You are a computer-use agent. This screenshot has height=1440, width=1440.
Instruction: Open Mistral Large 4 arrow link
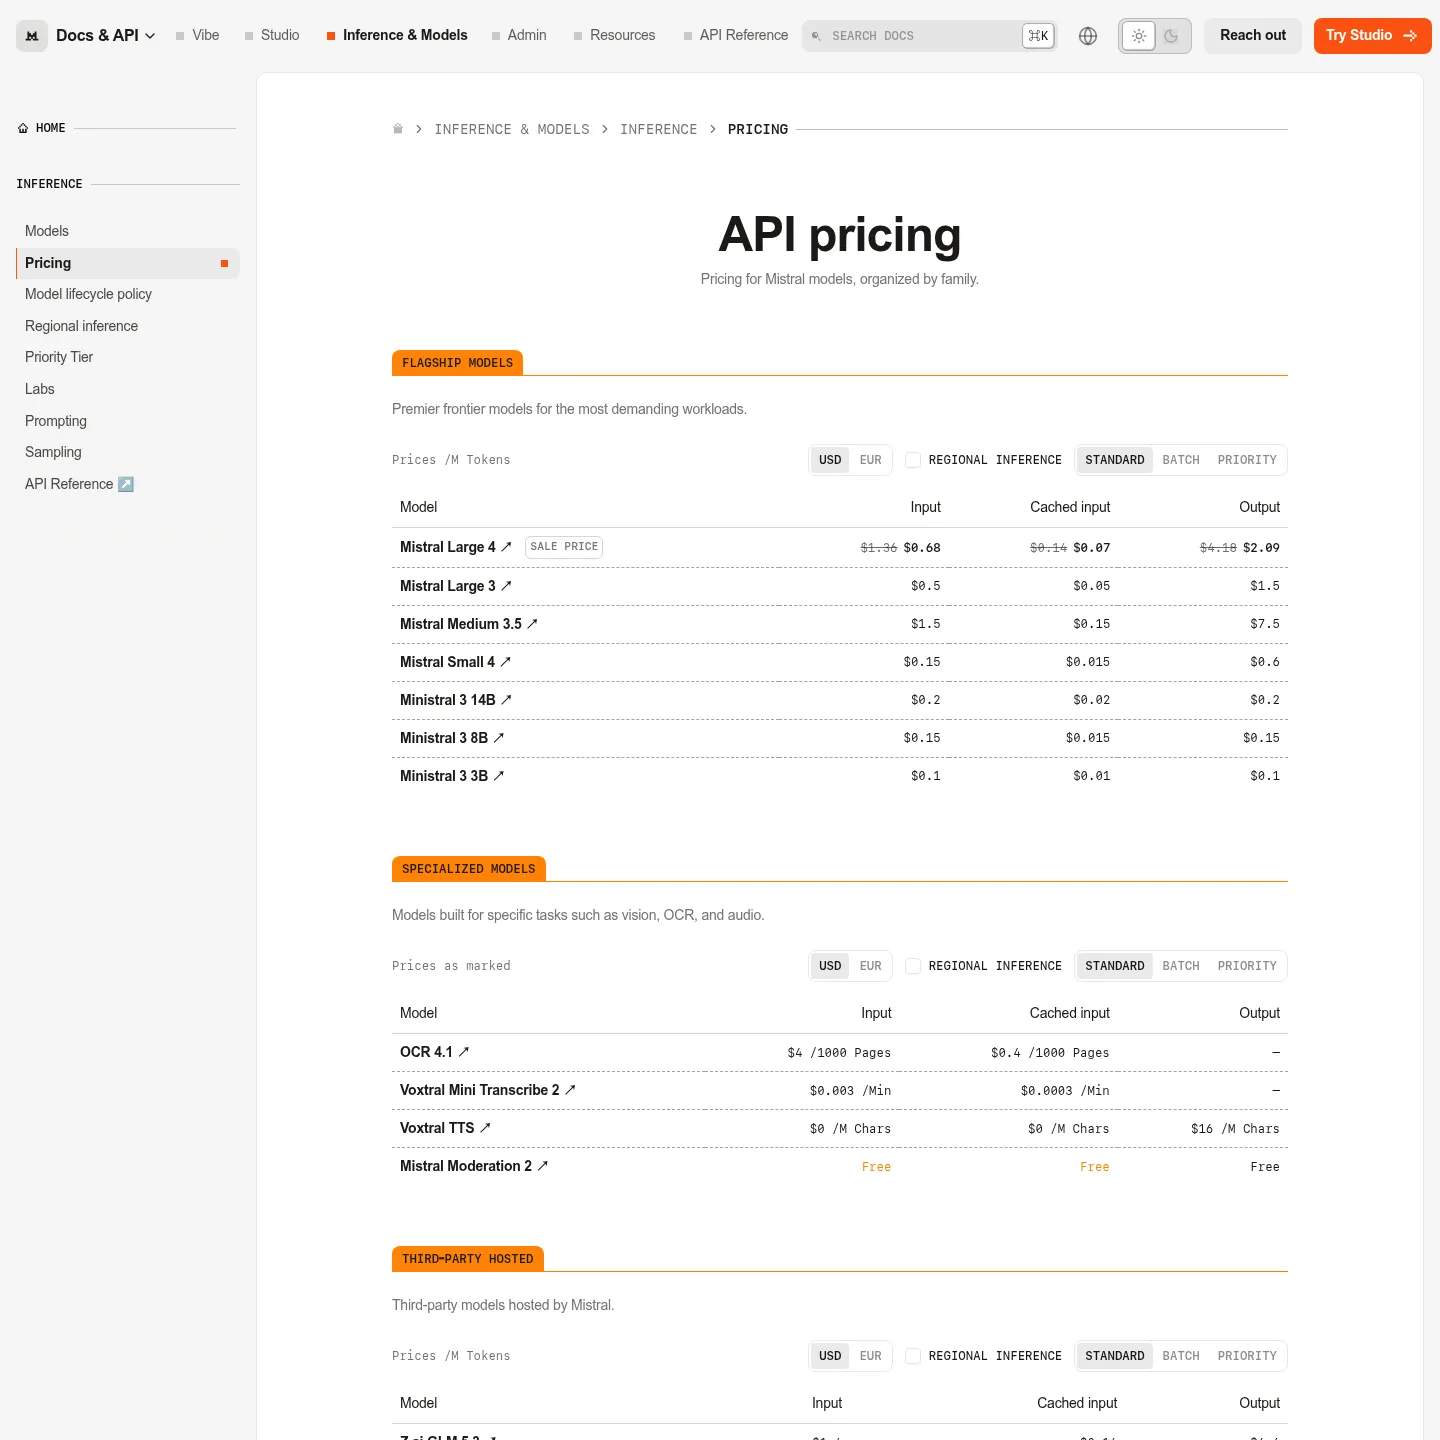(506, 547)
